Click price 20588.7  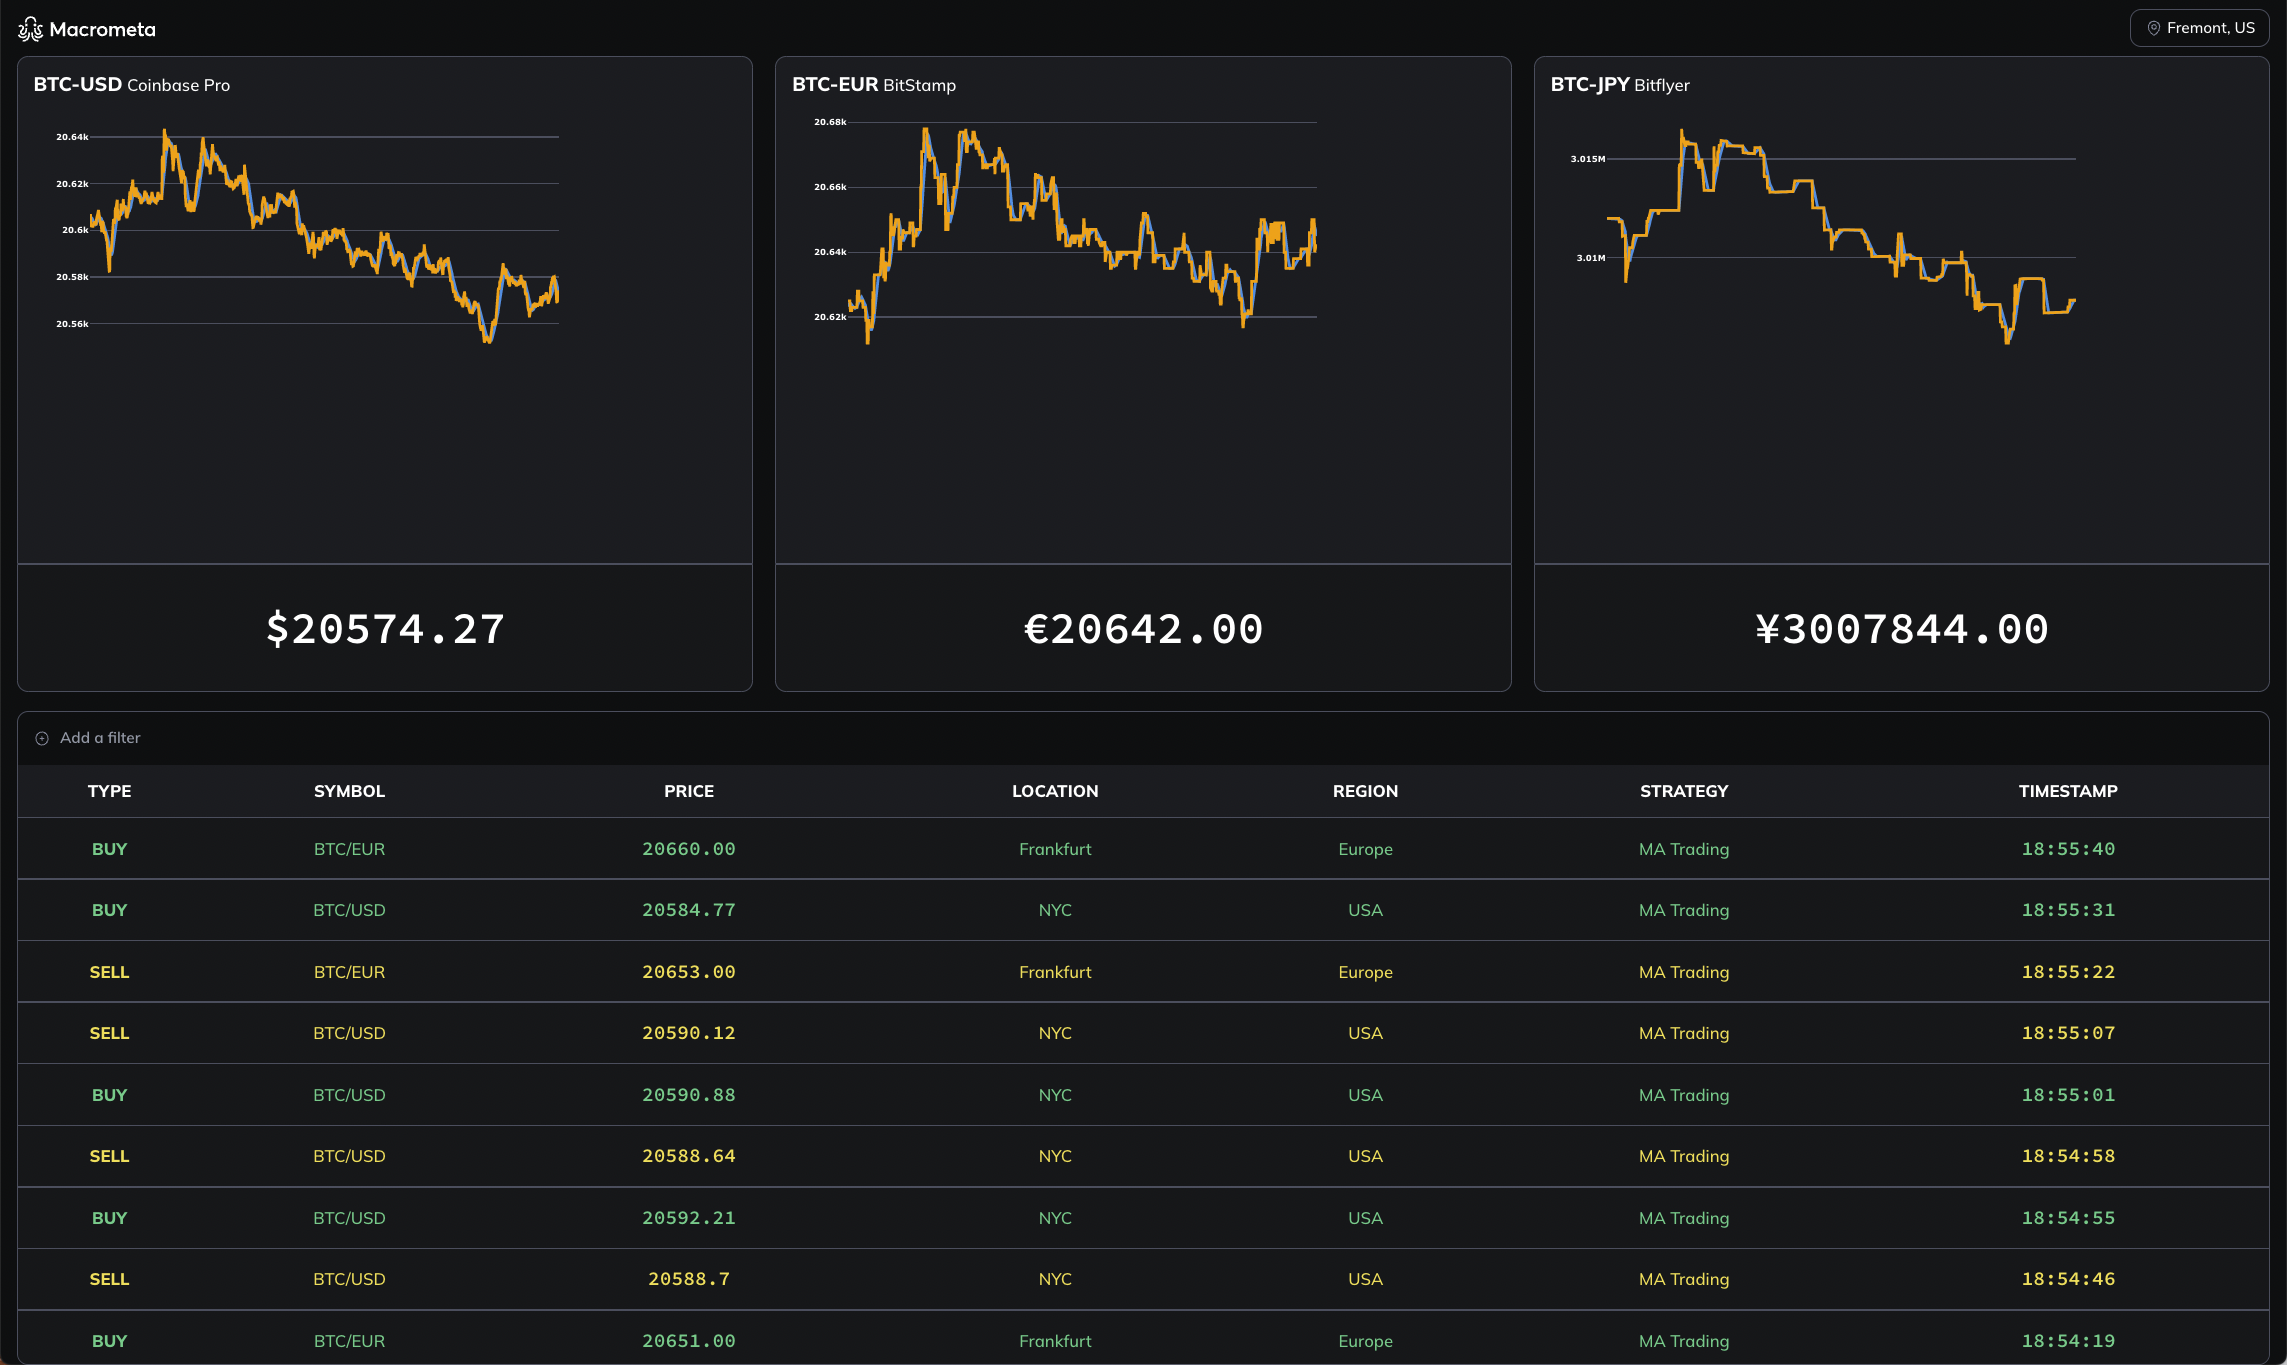(x=689, y=1279)
